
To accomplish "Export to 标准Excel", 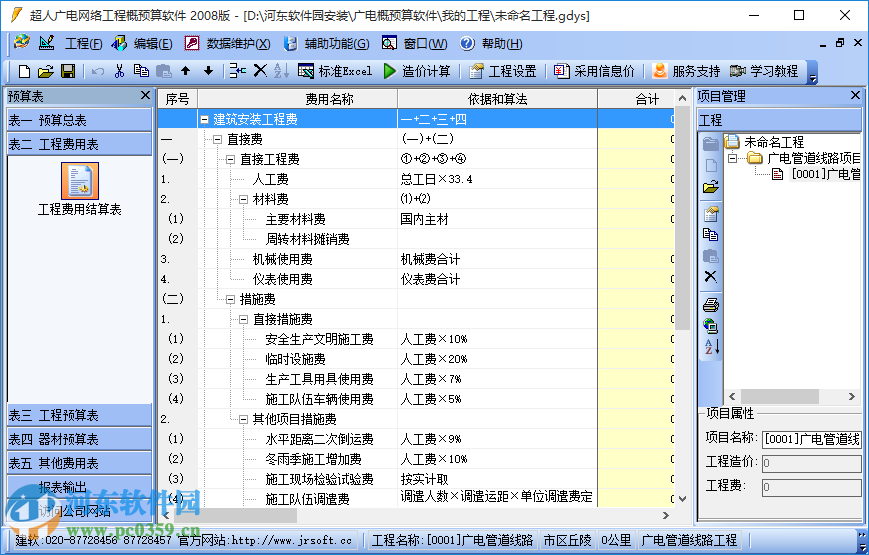I will pyautogui.click(x=335, y=71).
